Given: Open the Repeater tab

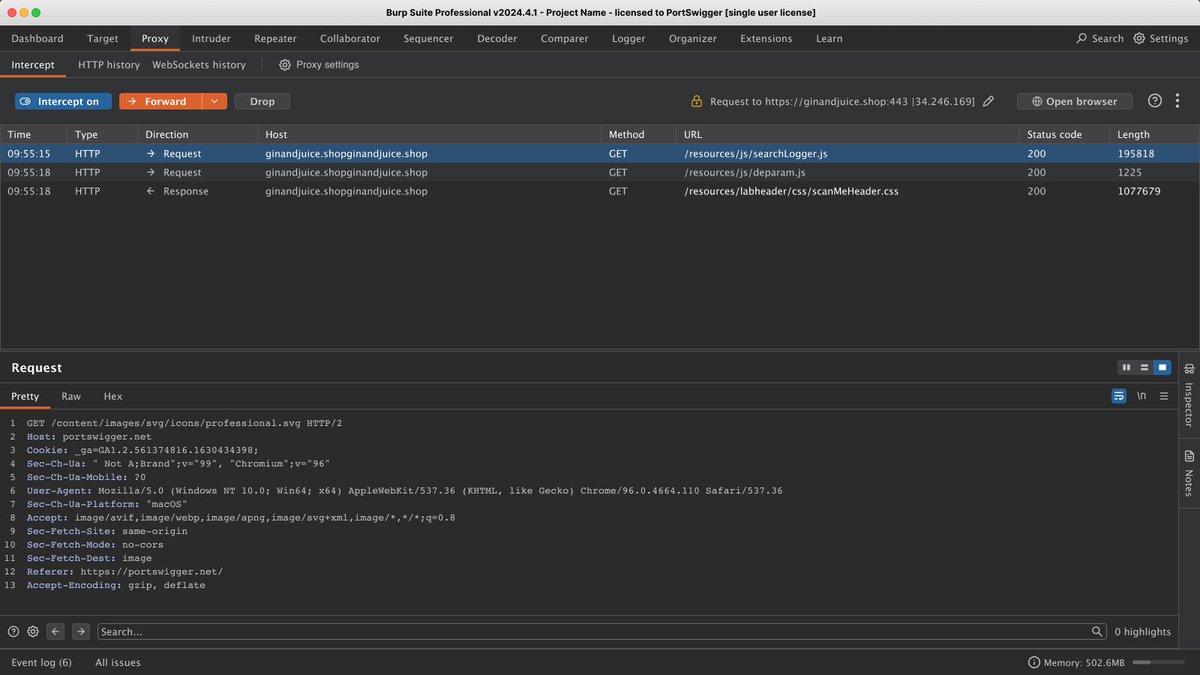Looking at the screenshot, I should pos(275,39).
